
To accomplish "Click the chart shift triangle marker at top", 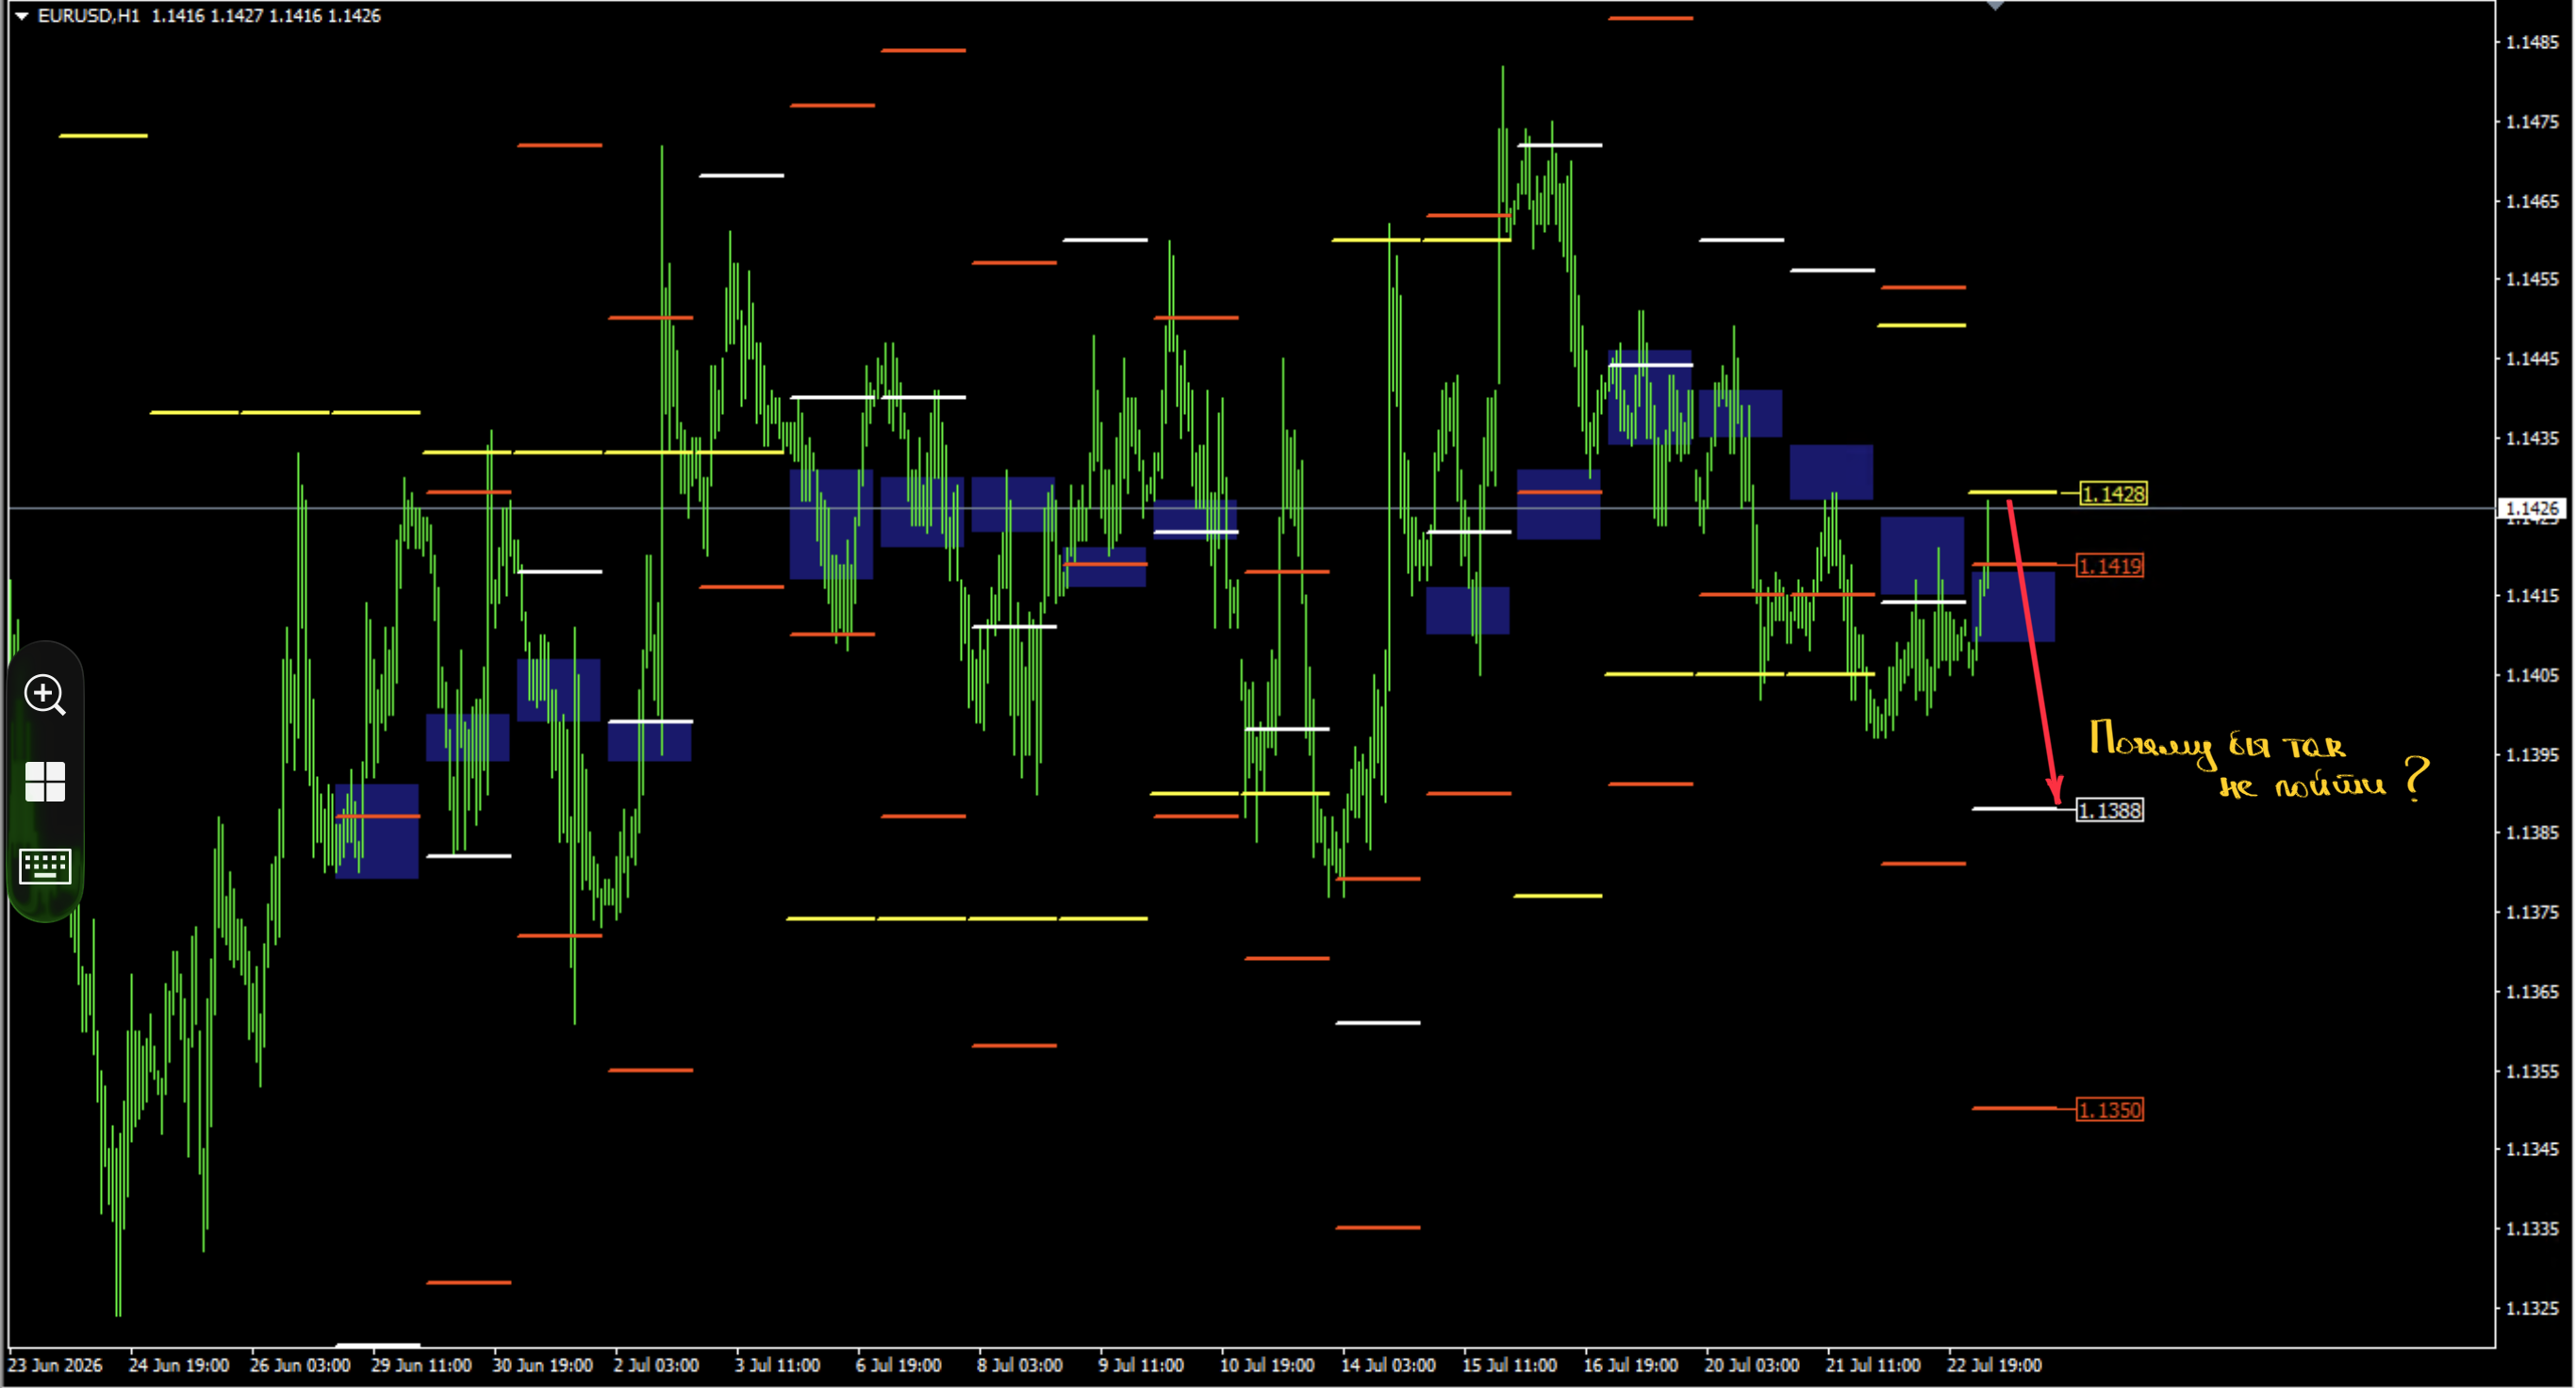I will click(x=1995, y=5).
